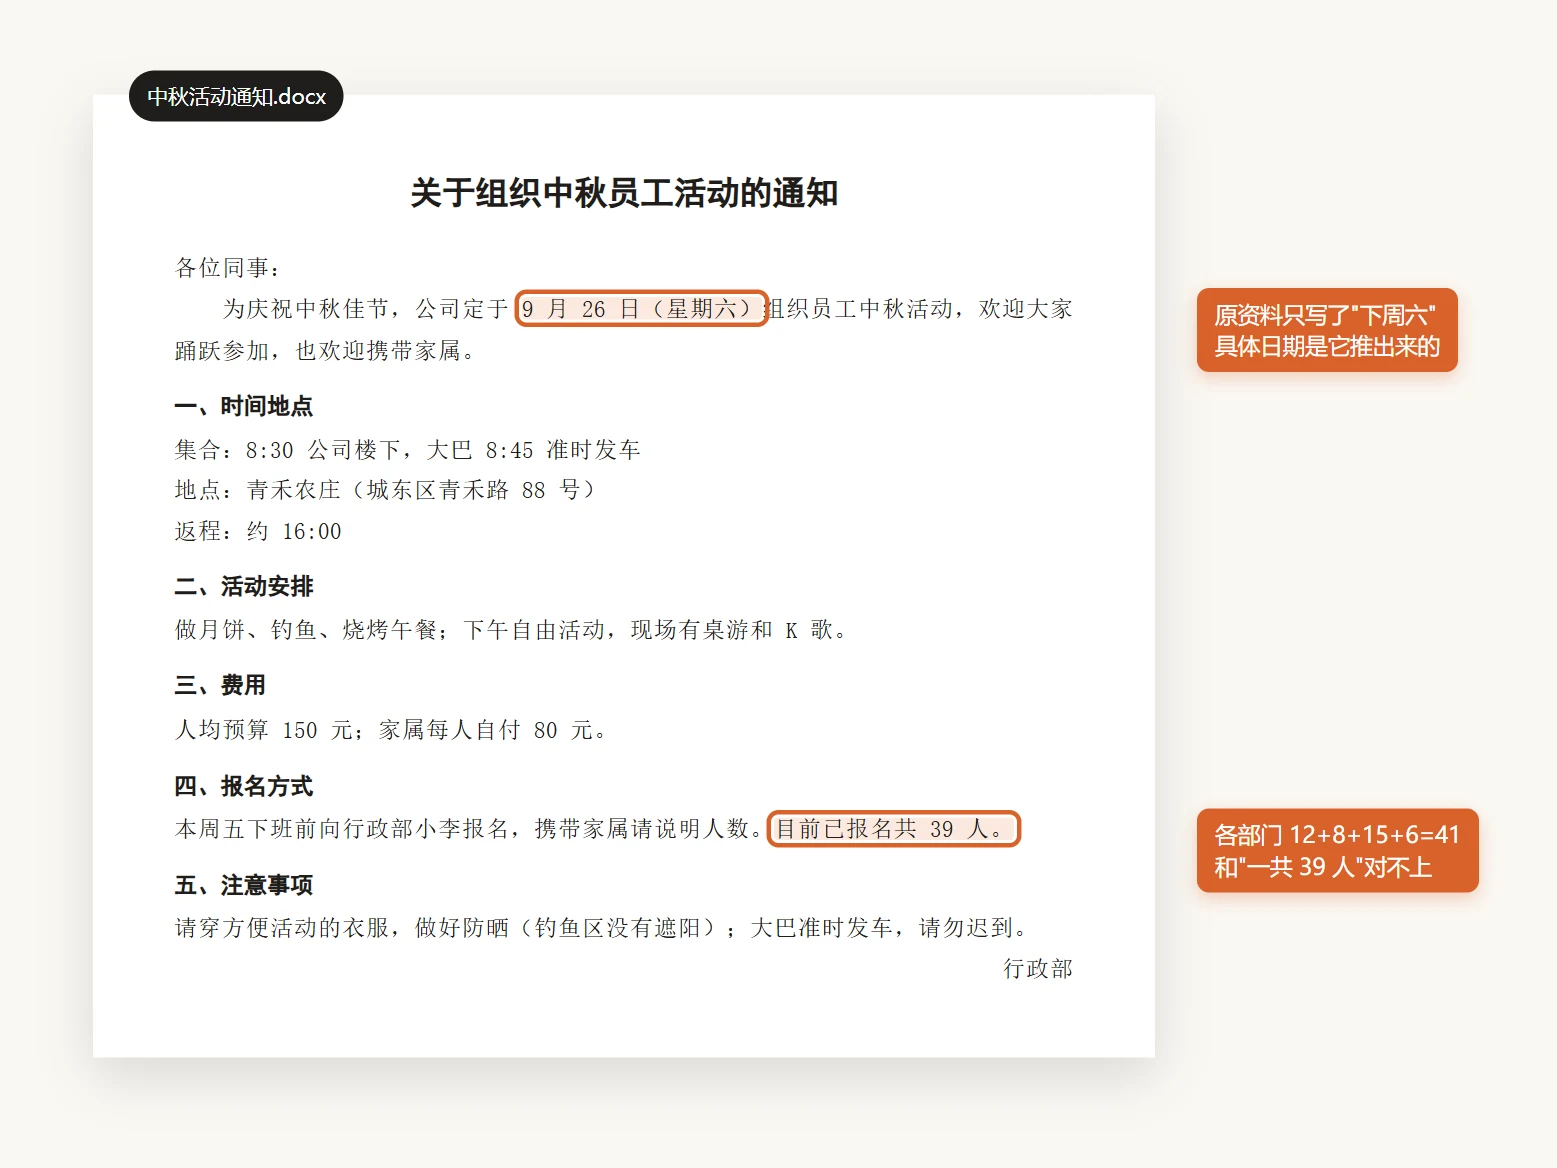Click the line 返程：约 16:00
This screenshot has width=1557, height=1168.
(x=258, y=531)
